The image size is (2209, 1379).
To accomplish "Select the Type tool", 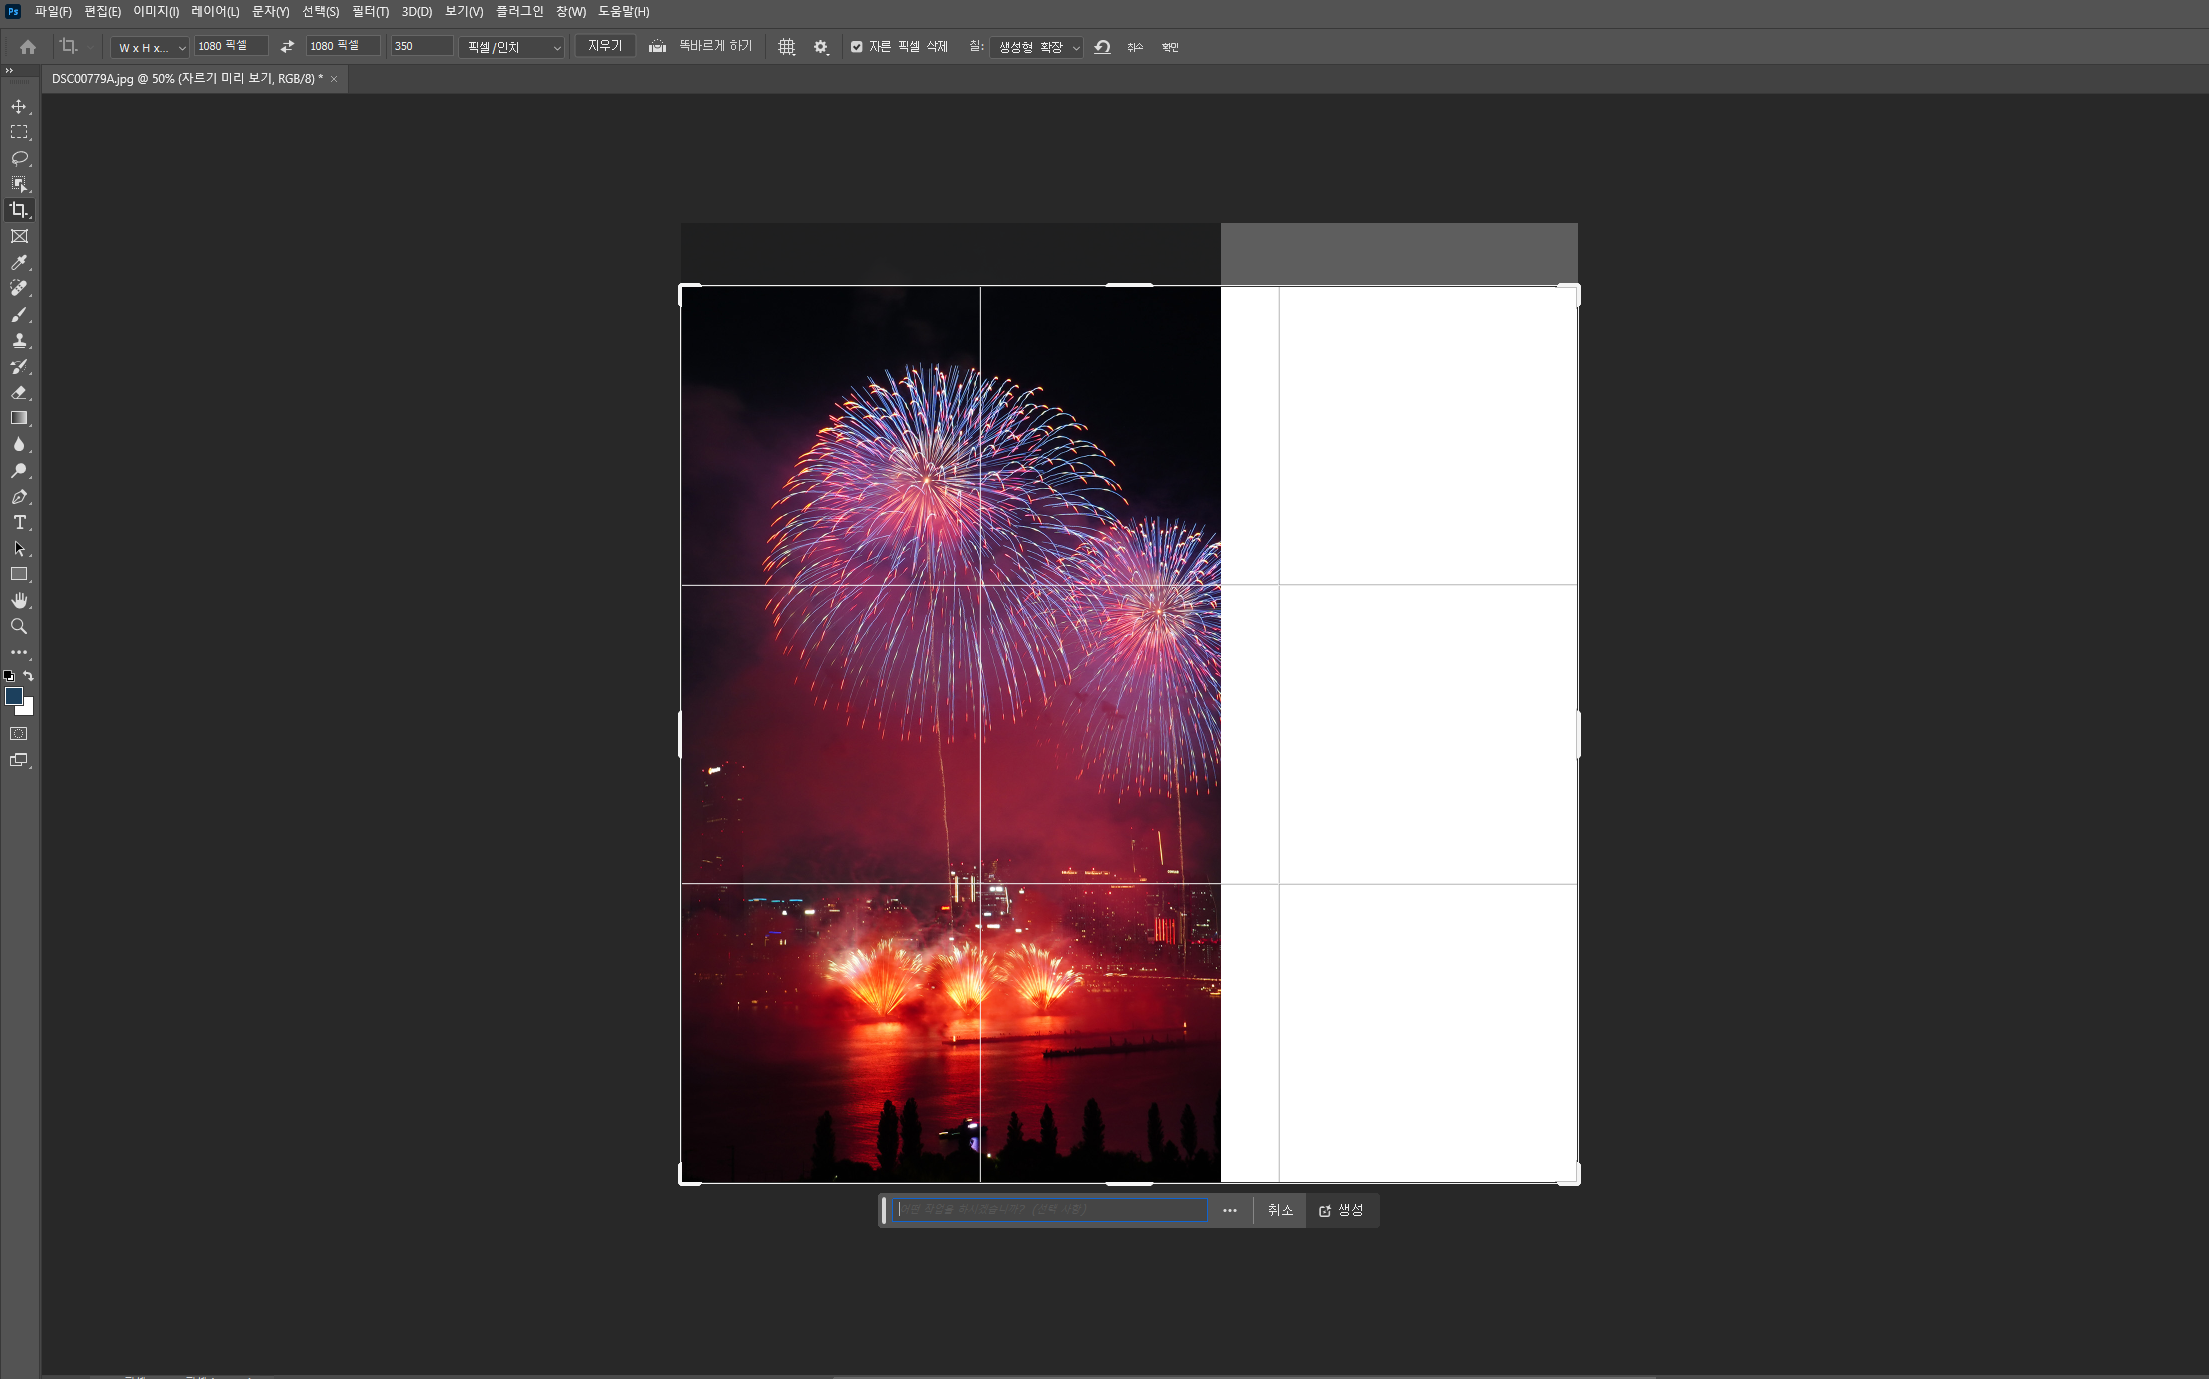I will click(19, 523).
